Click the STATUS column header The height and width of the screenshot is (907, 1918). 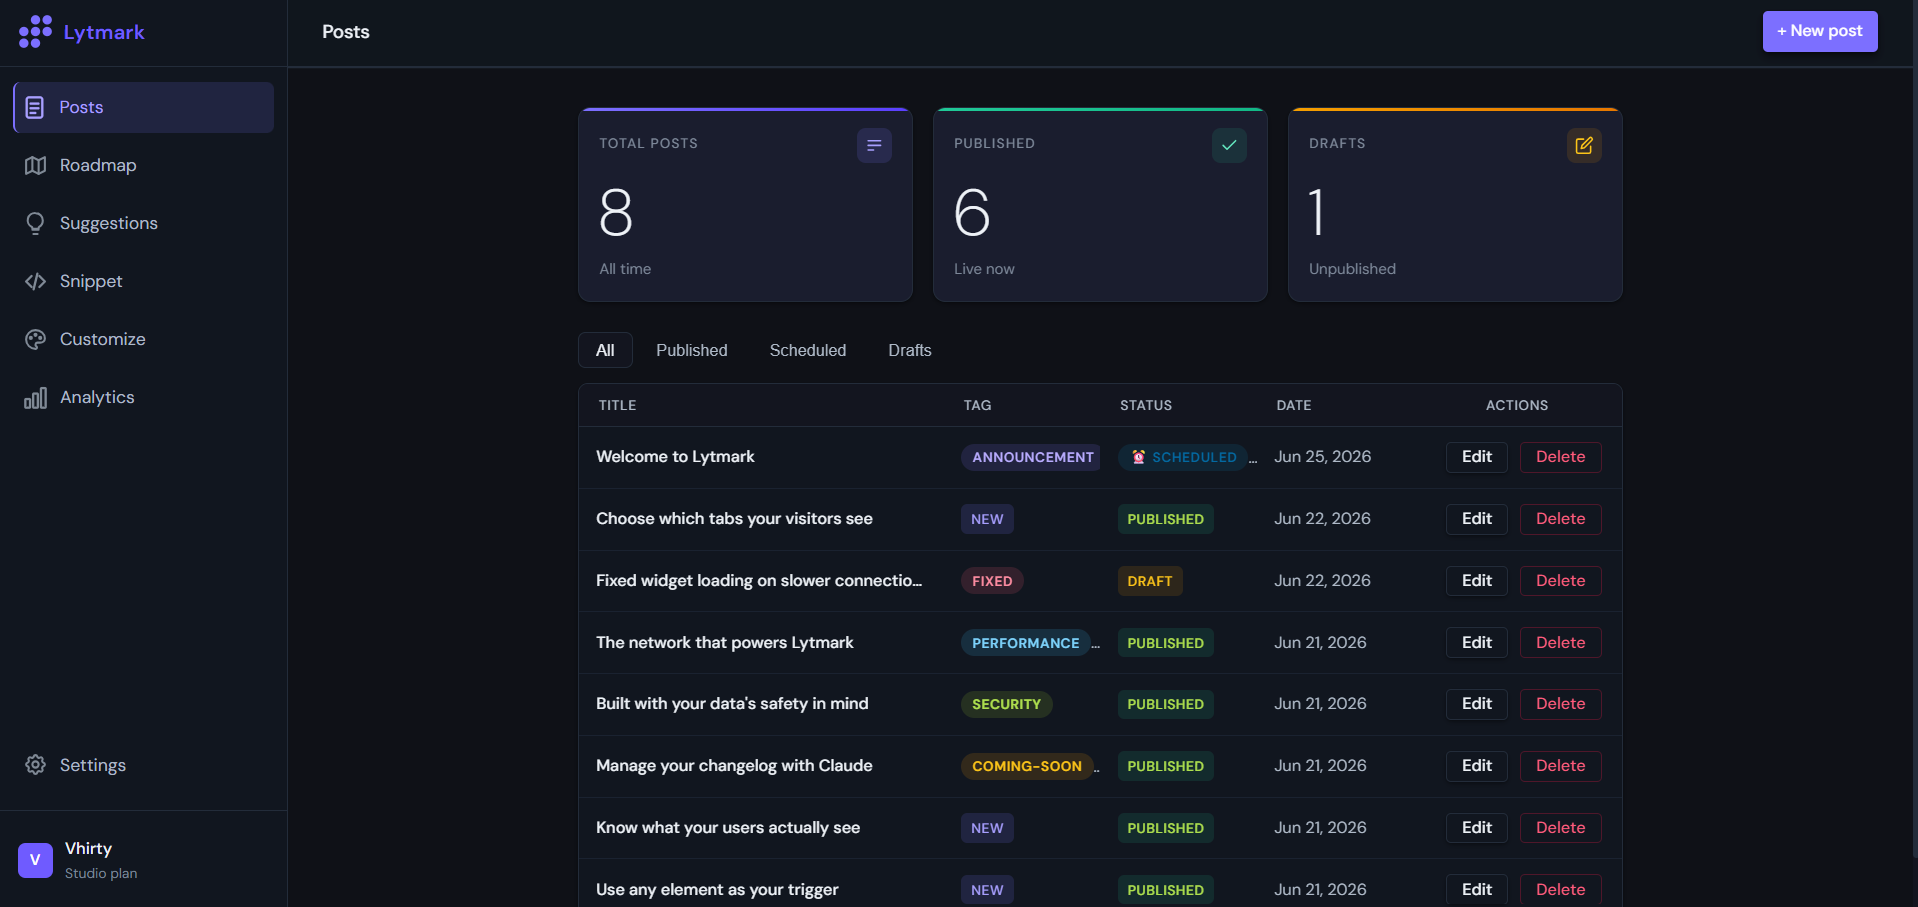coord(1146,405)
